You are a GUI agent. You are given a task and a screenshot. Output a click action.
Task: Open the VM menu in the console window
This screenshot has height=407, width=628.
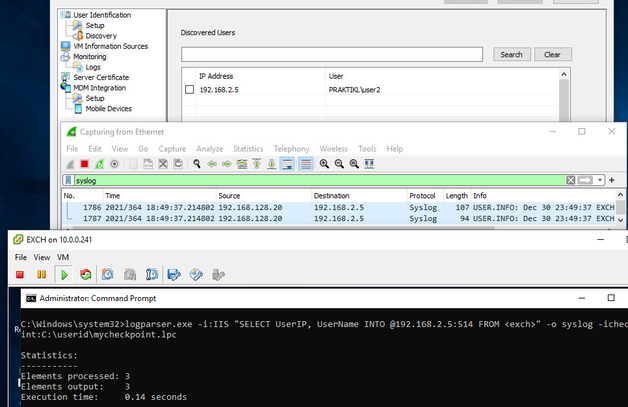click(63, 257)
